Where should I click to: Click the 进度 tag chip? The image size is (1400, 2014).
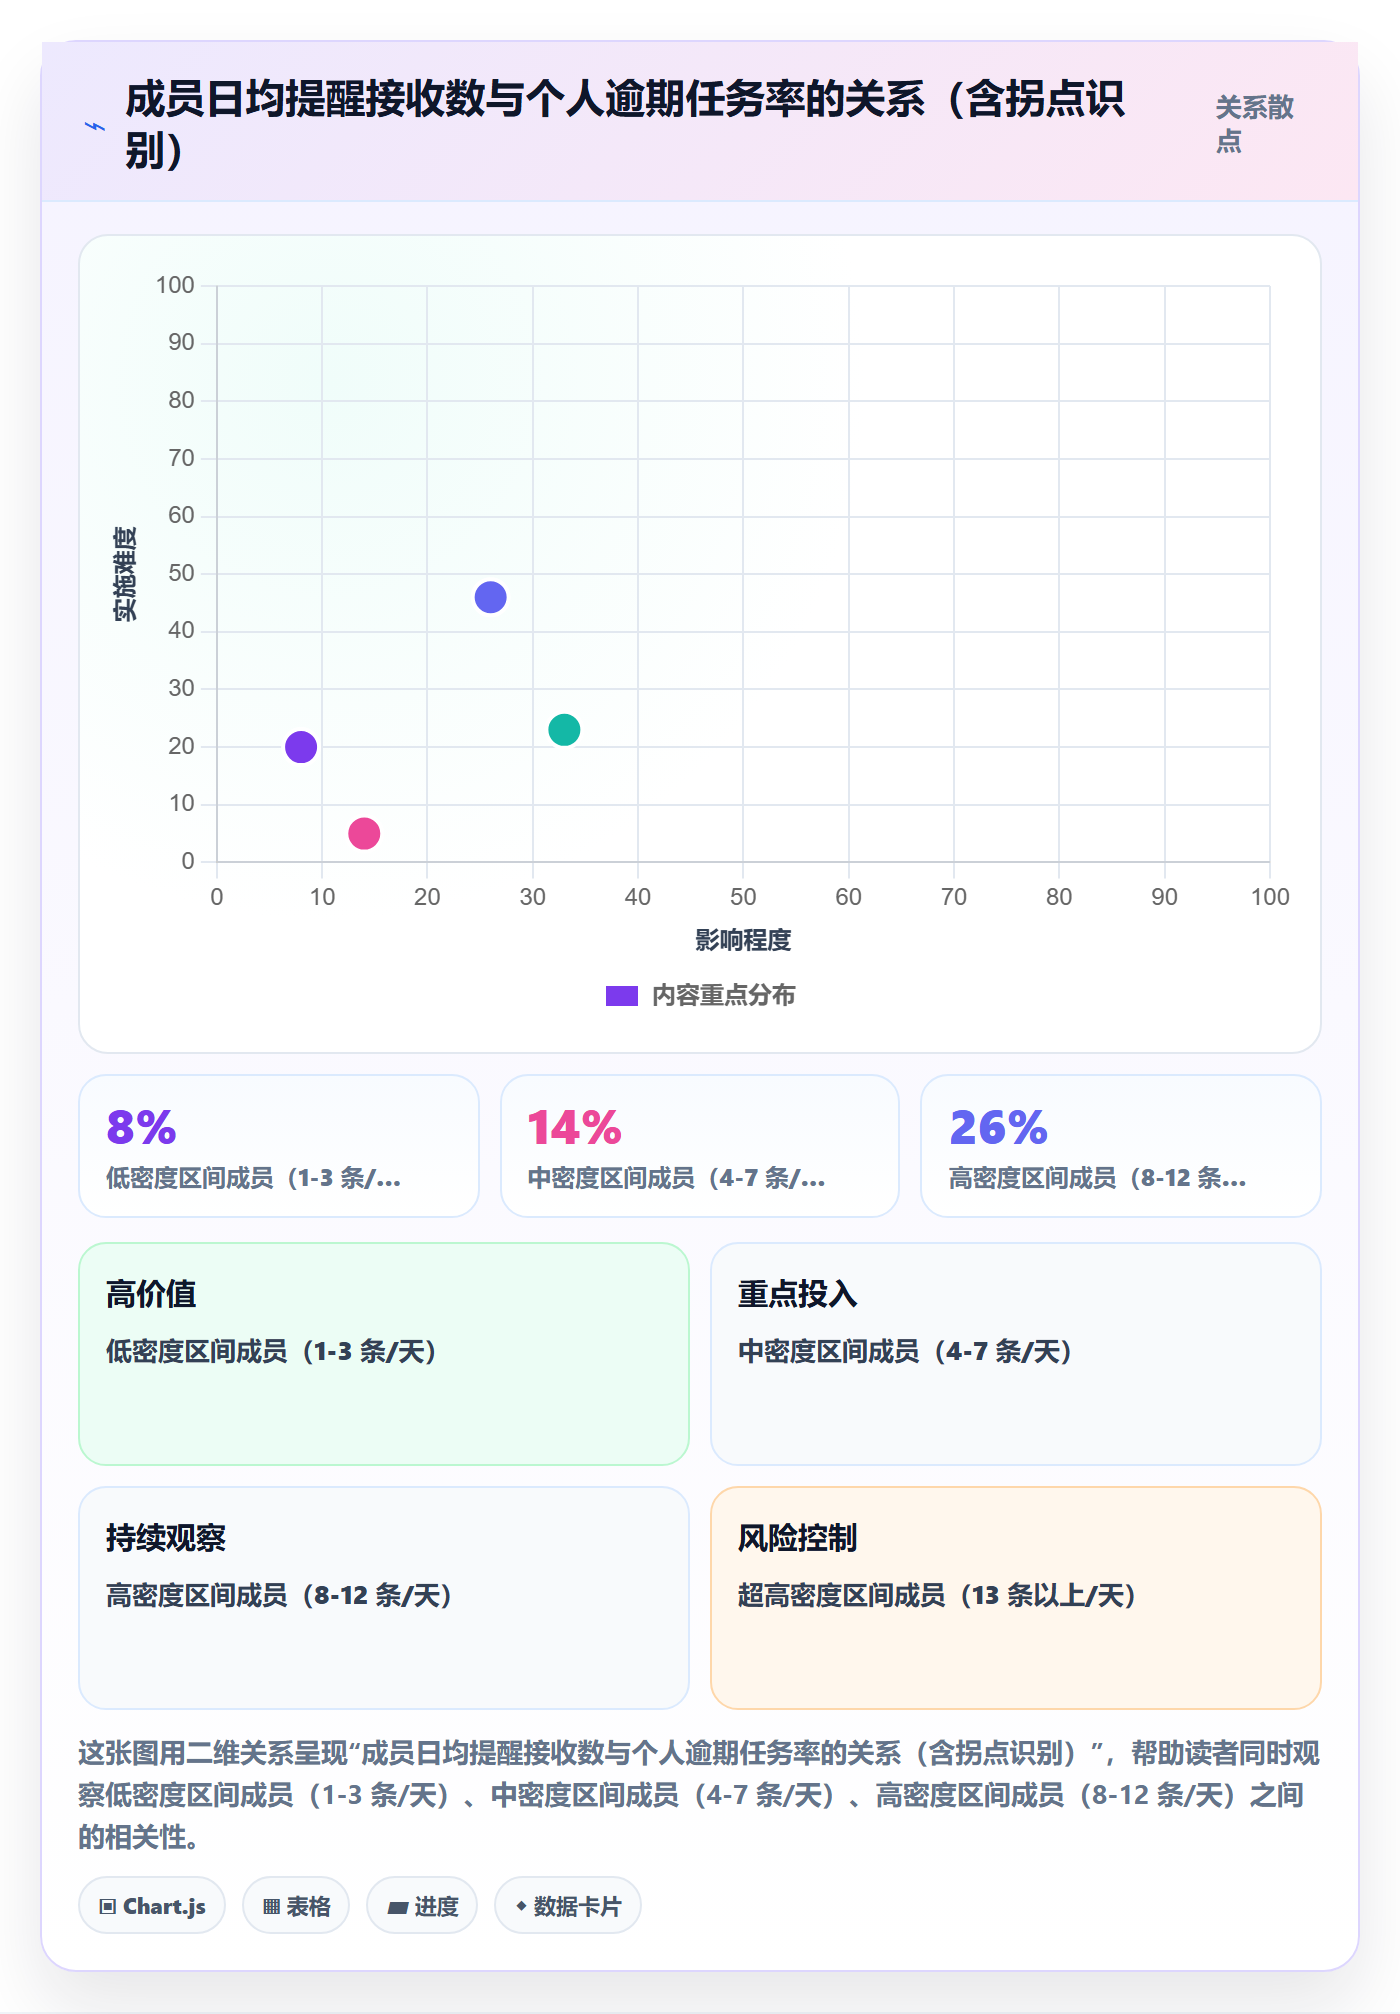coord(422,1906)
